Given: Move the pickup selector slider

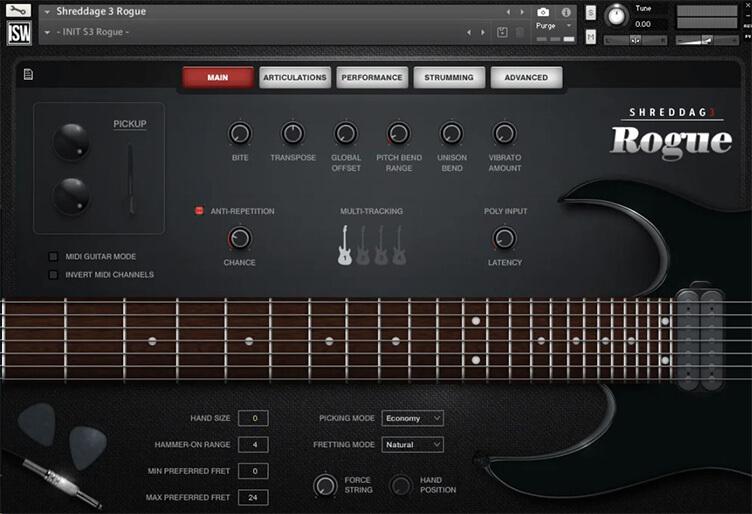Looking at the screenshot, I should click(x=130, y=179).
